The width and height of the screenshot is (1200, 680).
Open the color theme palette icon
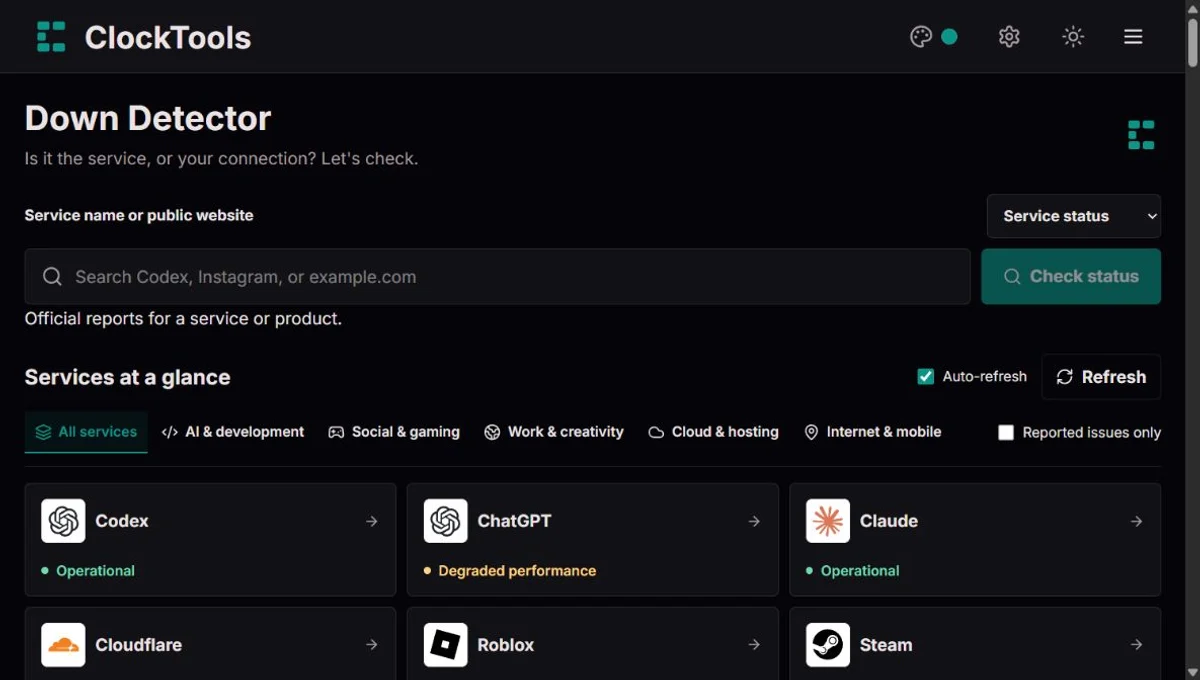point(921,37)
